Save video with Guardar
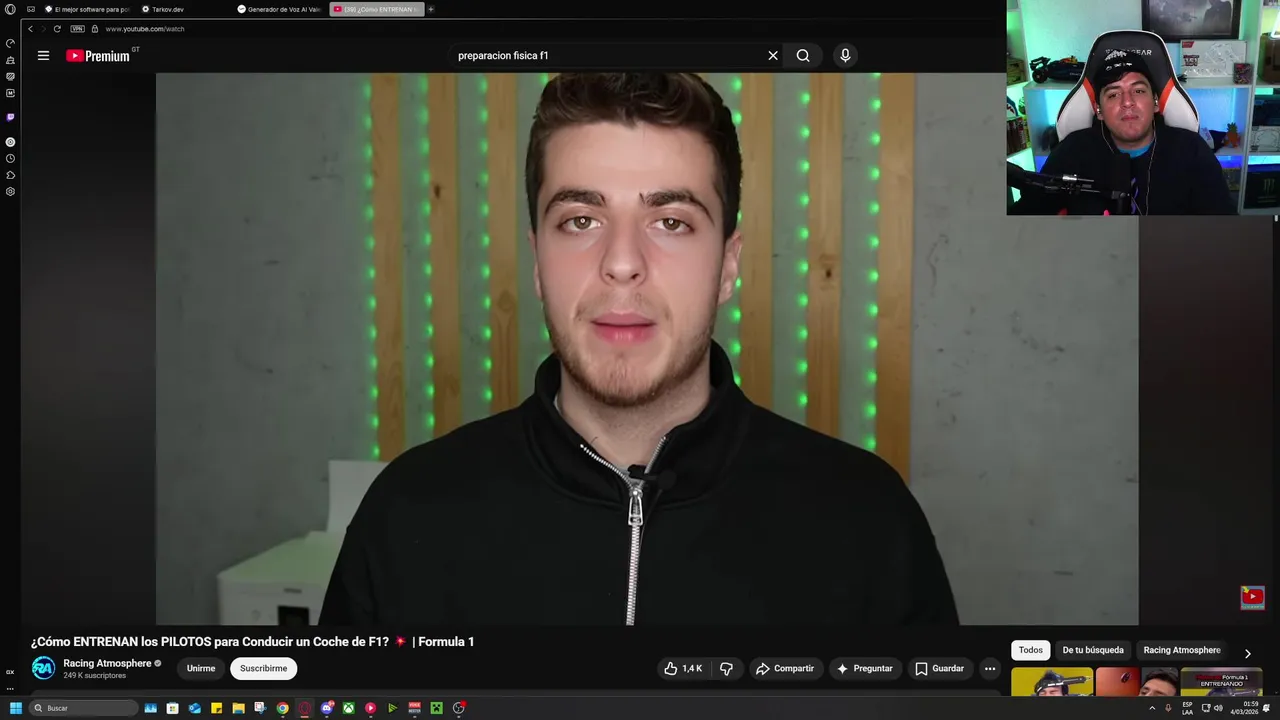 (939, 668)
